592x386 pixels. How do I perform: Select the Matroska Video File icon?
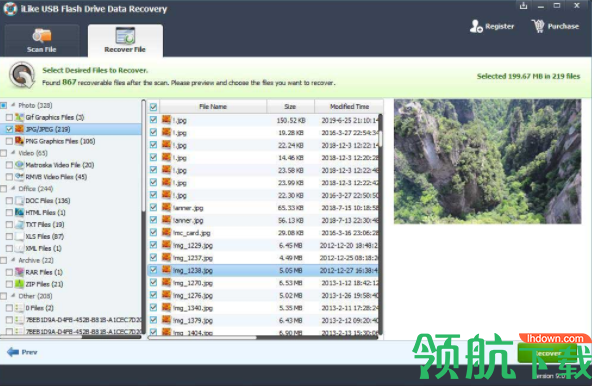click(x=19, y=165)
